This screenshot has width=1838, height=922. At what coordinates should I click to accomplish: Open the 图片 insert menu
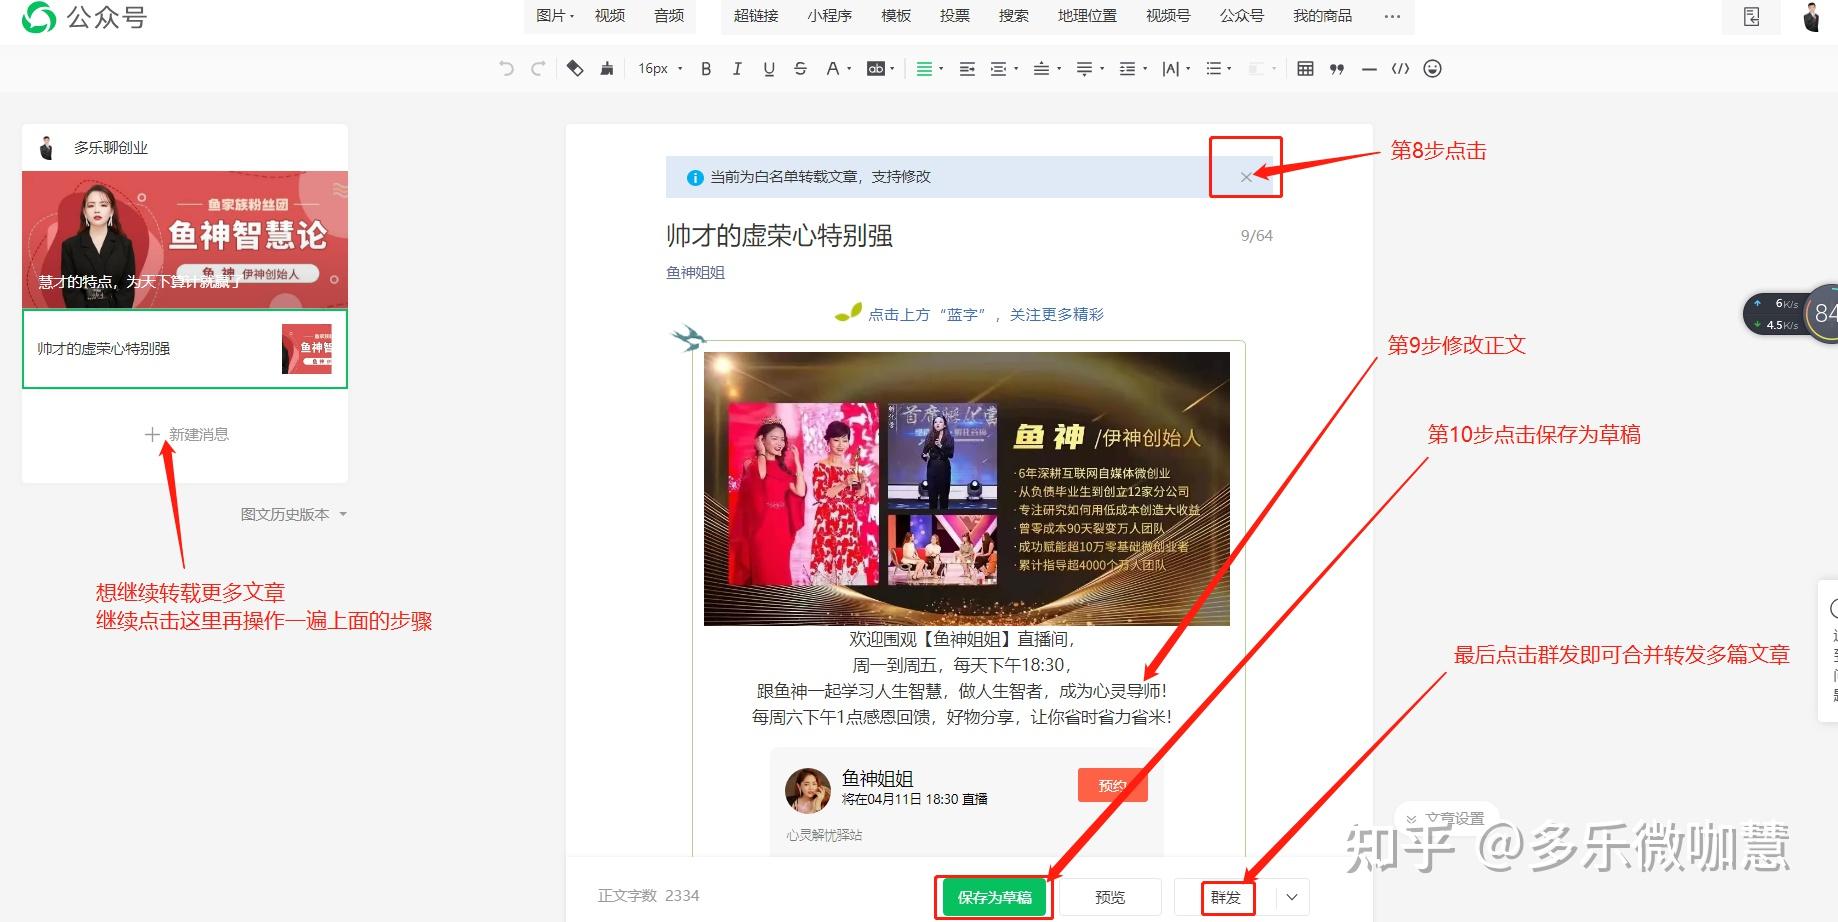(555, 16)
